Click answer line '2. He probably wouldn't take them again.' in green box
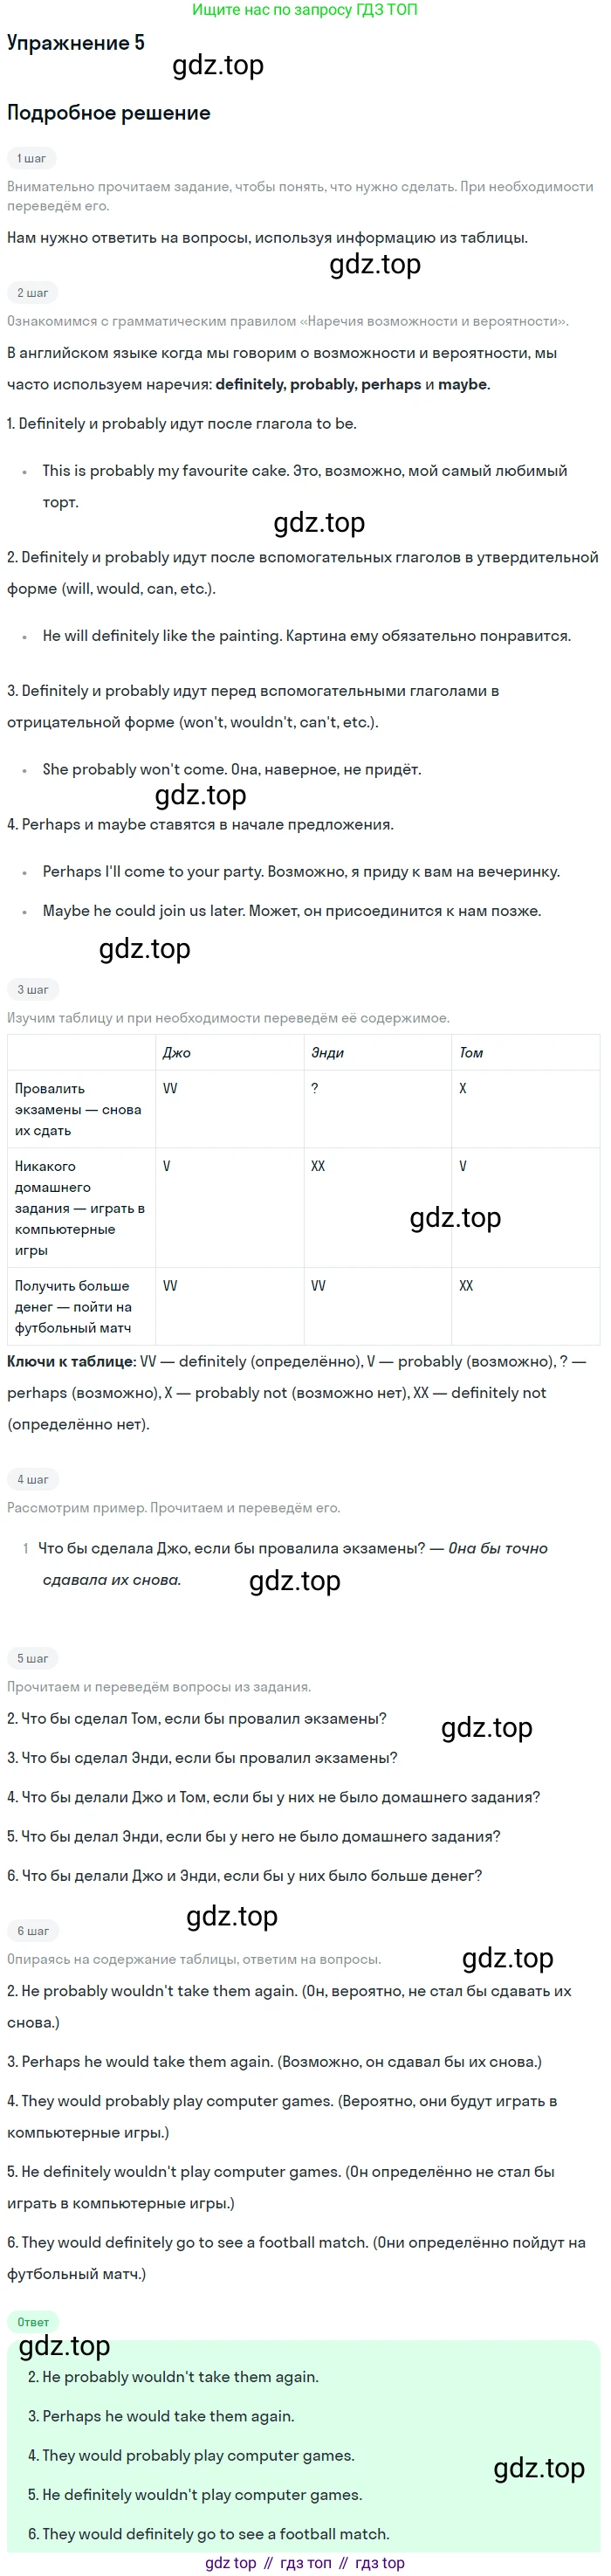 (173, 2377)
